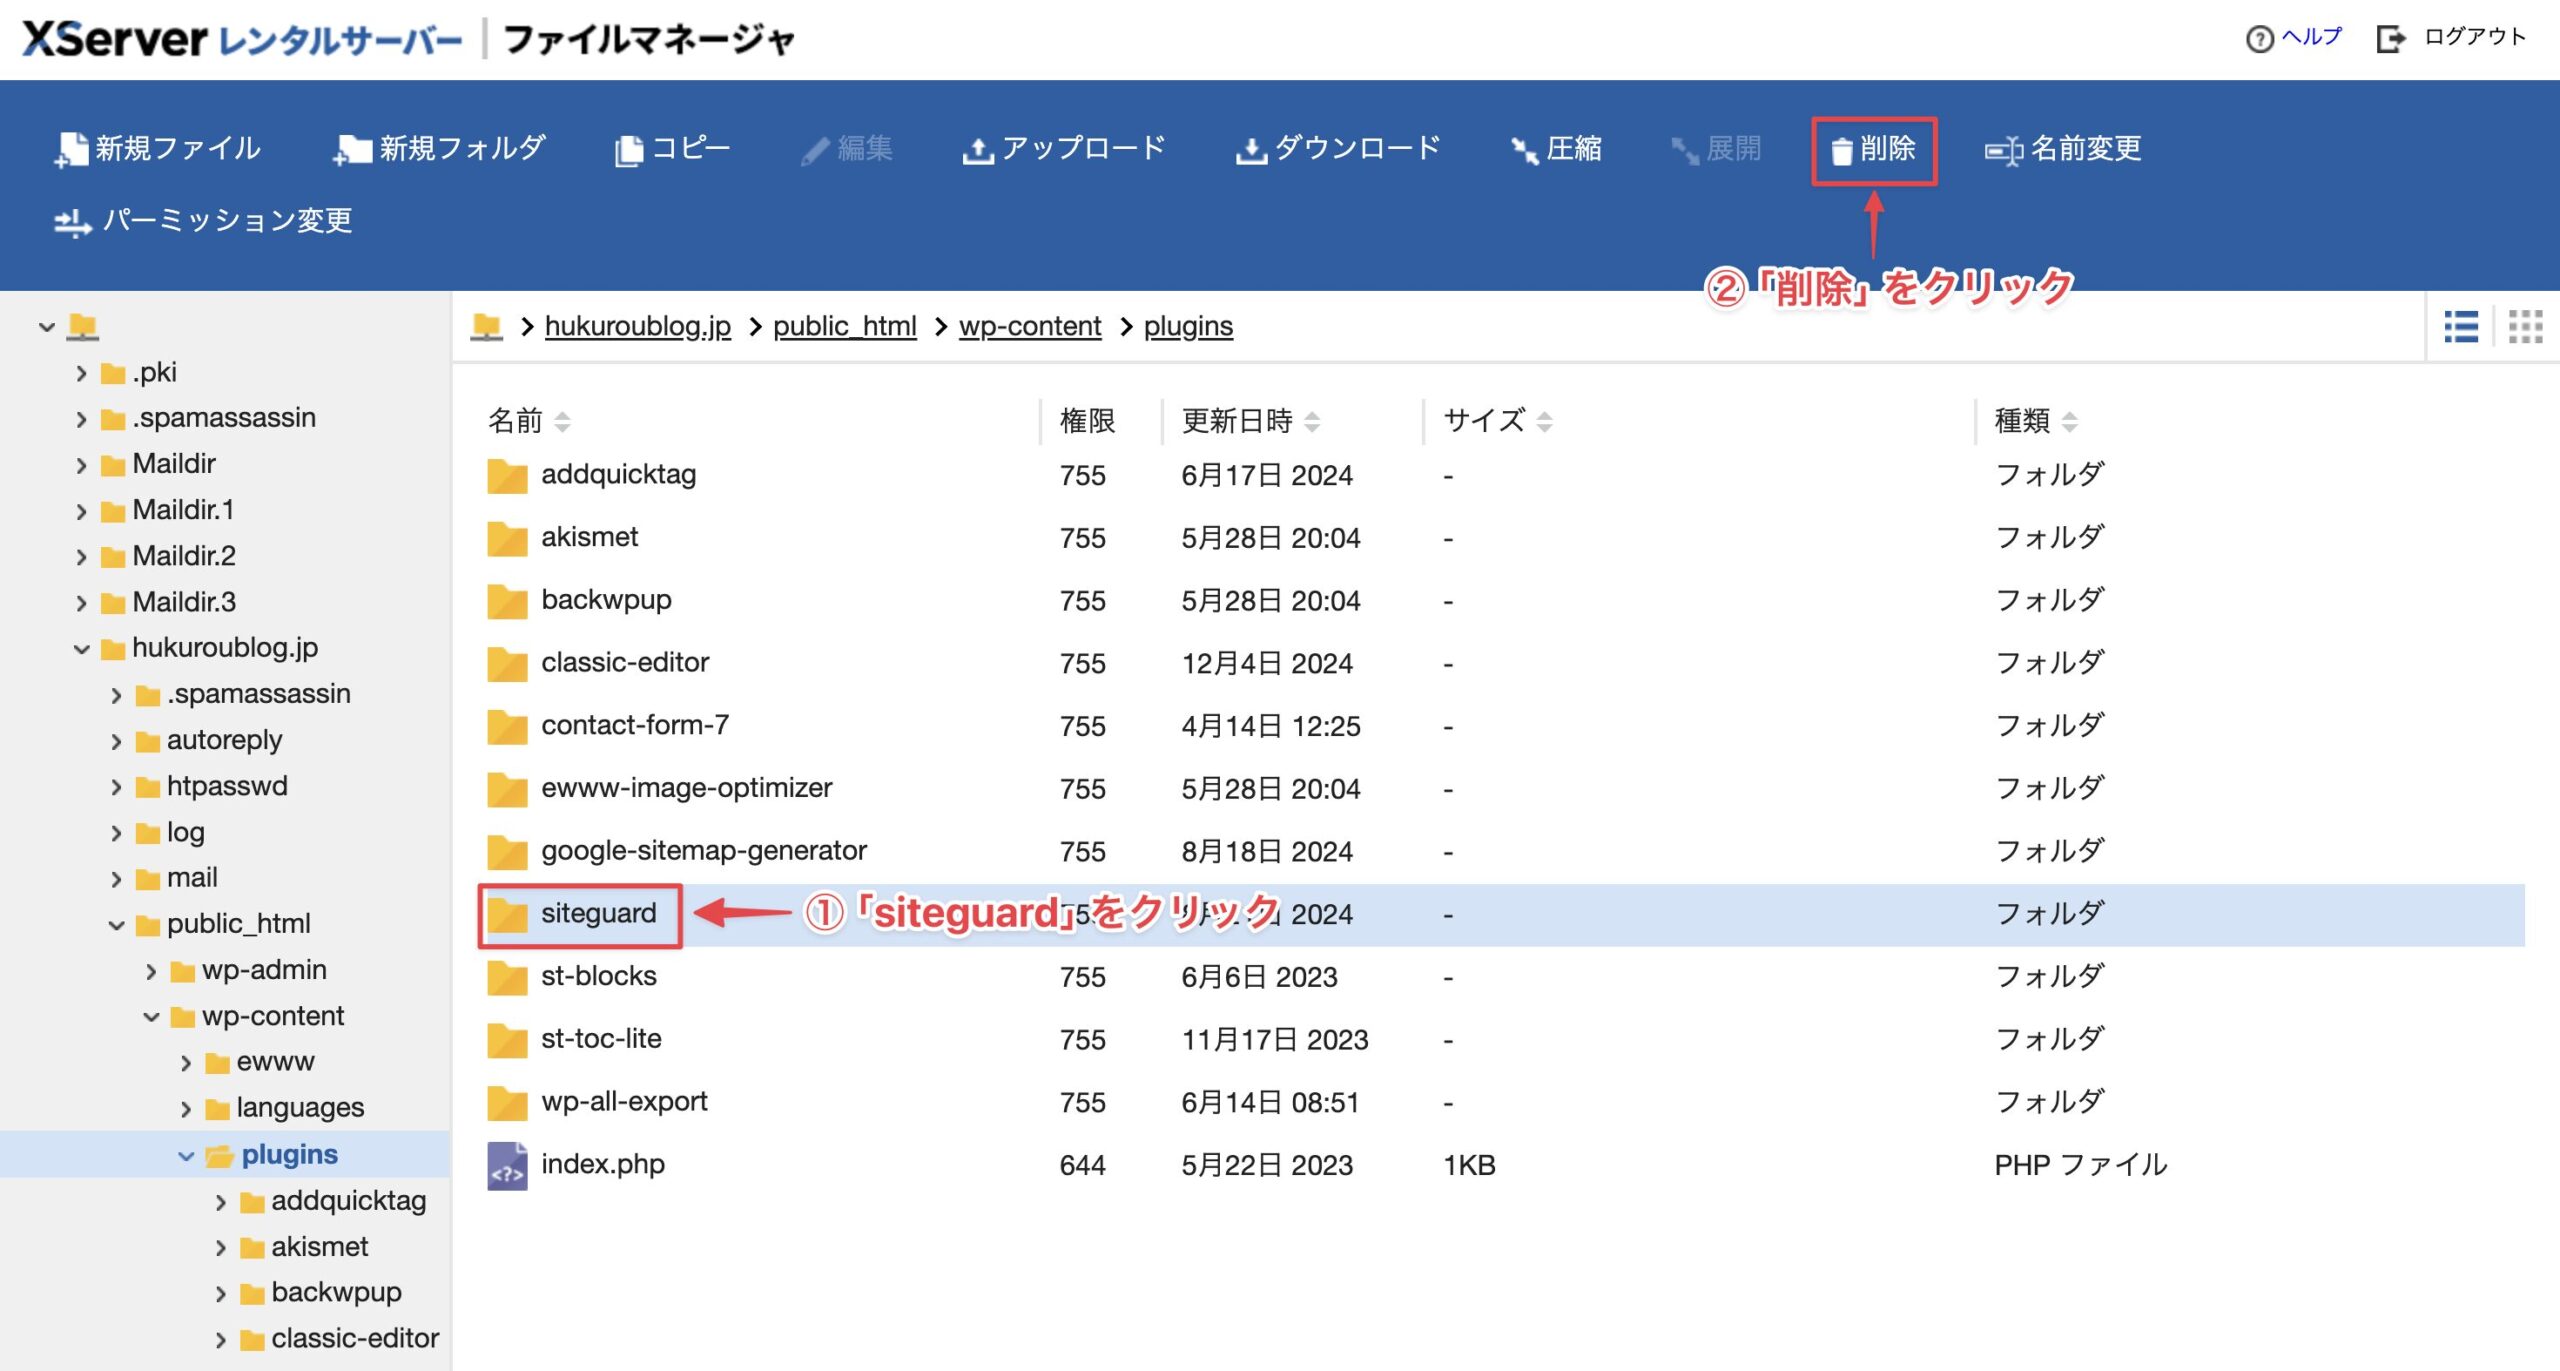This screenshot has height=1371, width=2560.
Task: Switch to grid view icon
Action: [x=2525, y=326]
